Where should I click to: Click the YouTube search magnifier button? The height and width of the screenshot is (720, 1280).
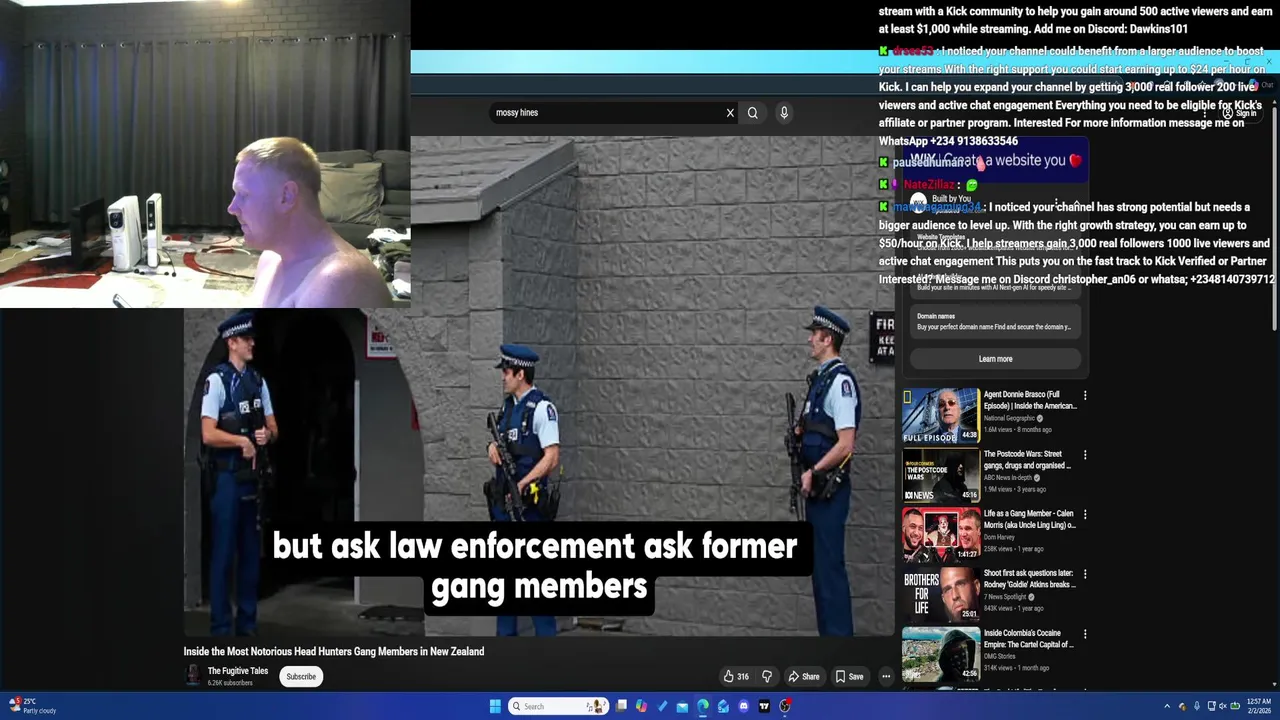(753, 113)
